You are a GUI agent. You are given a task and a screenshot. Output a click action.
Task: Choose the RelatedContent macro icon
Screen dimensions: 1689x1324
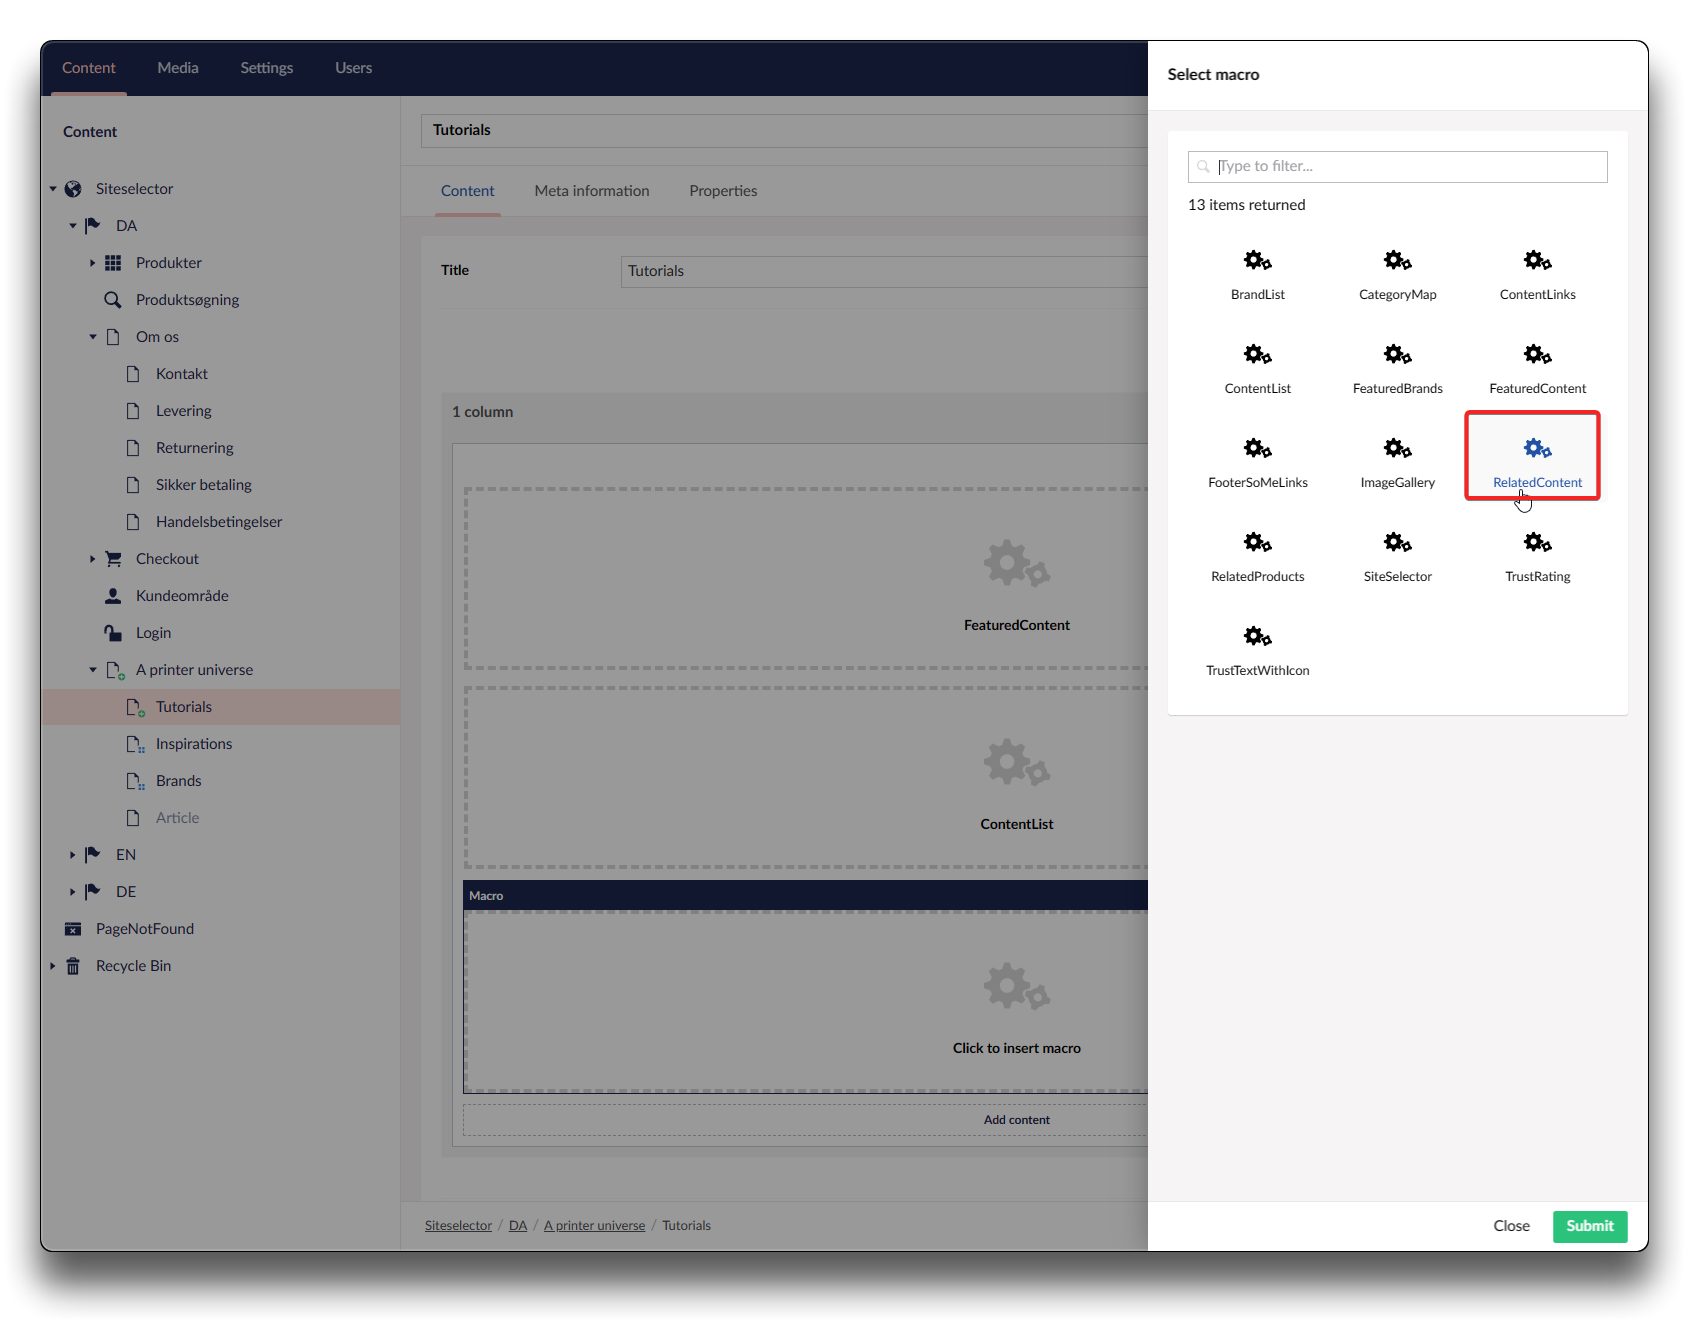[x=1537, y=450]
